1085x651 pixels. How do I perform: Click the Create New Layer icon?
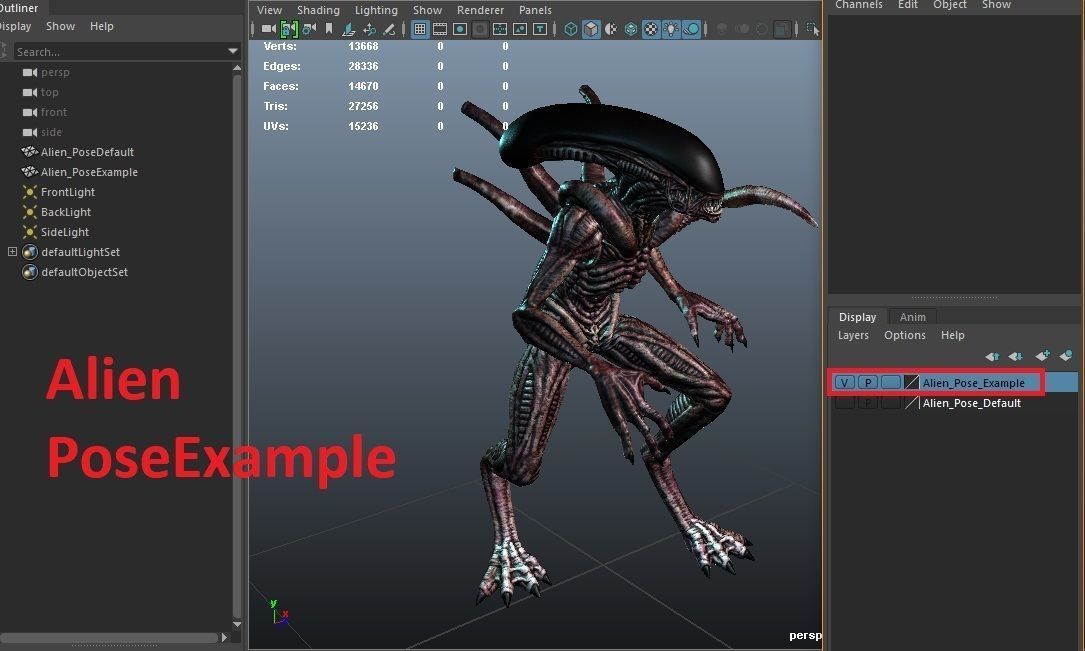pyautogui.click(x=1042, y=356)
